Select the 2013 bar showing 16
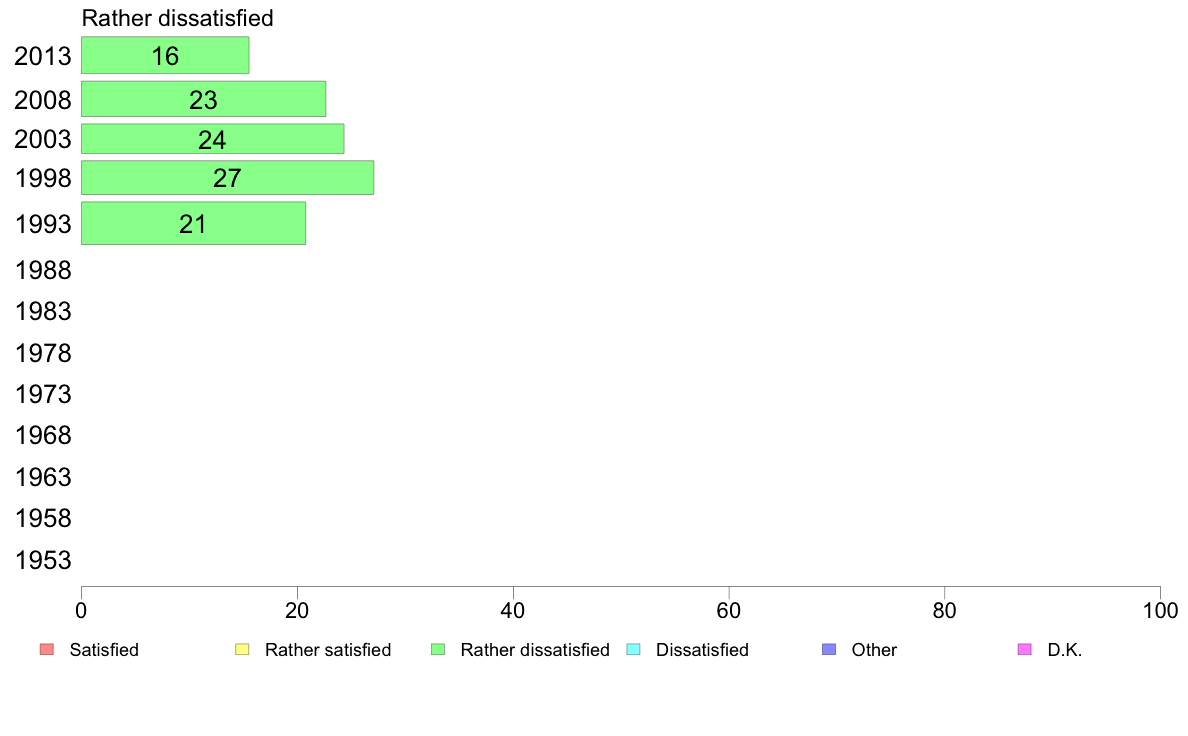1188x736 pixels. 165,55
